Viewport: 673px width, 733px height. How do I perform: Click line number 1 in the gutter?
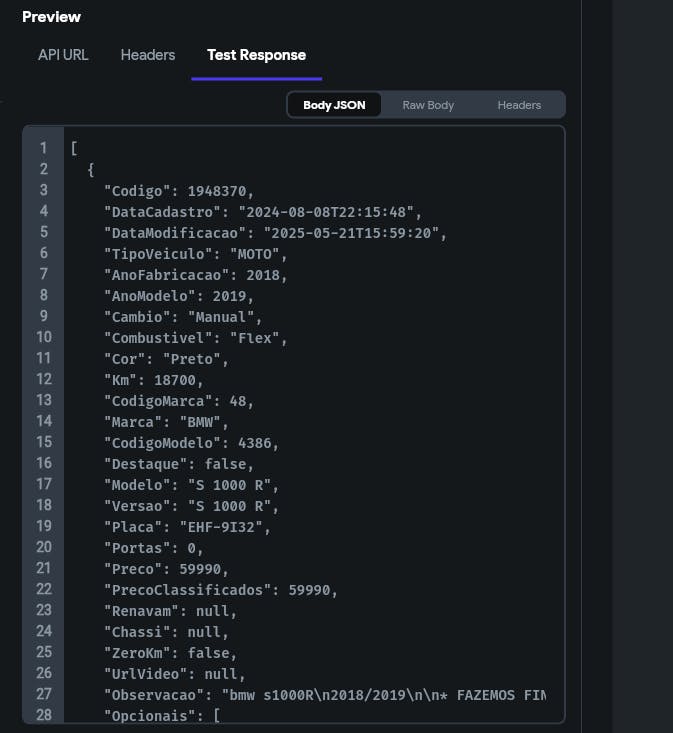pyautogui.click(x=44, y=148)
